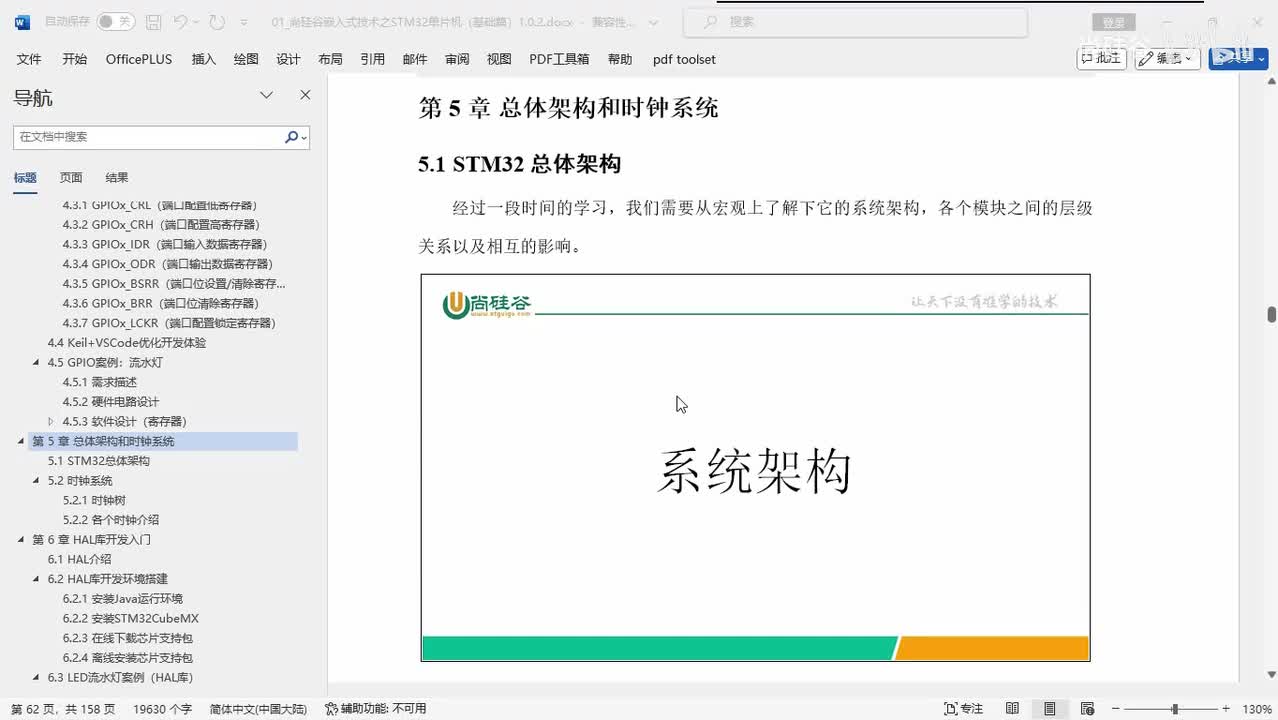Viewport: 1278px width, 720px height.
Task: Click the 在文档中搜索 search field
Action: (148, 137)
